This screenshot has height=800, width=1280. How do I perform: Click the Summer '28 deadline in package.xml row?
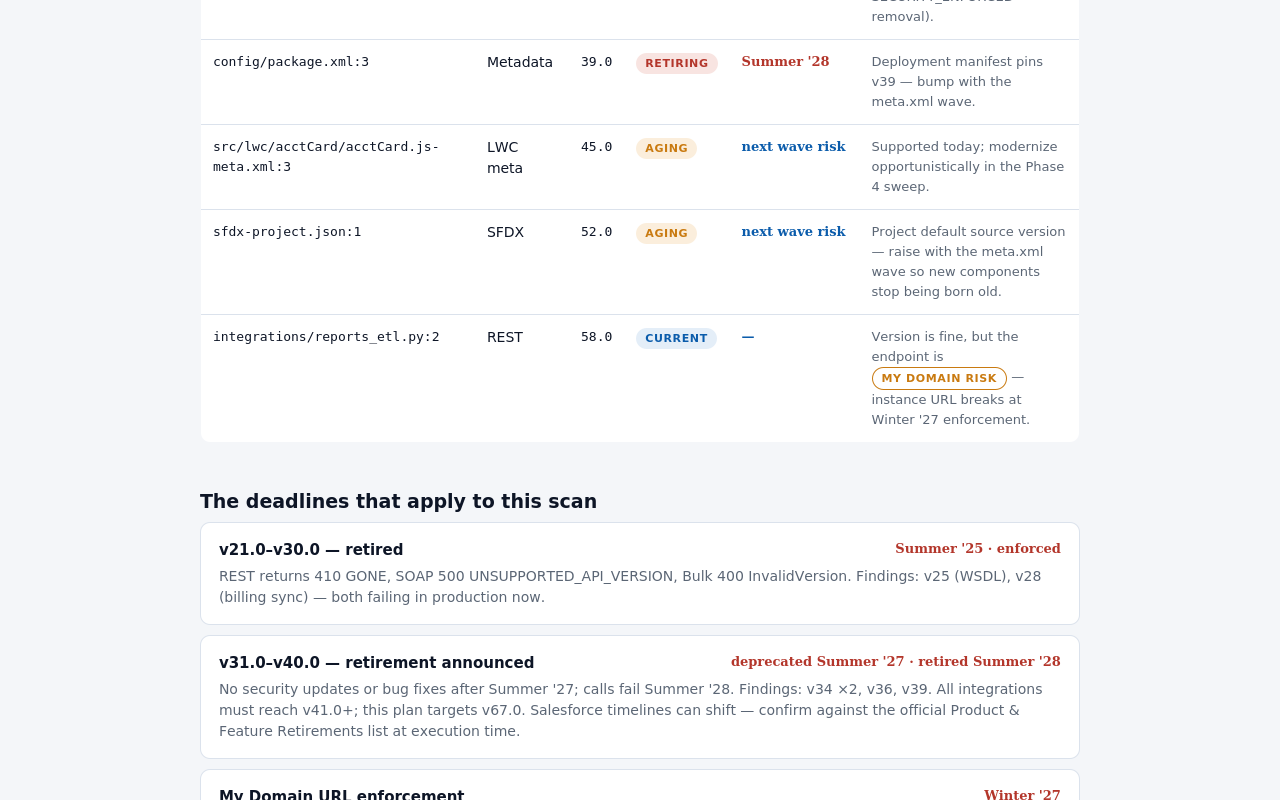pyautogui.click(x=785, y=62)
